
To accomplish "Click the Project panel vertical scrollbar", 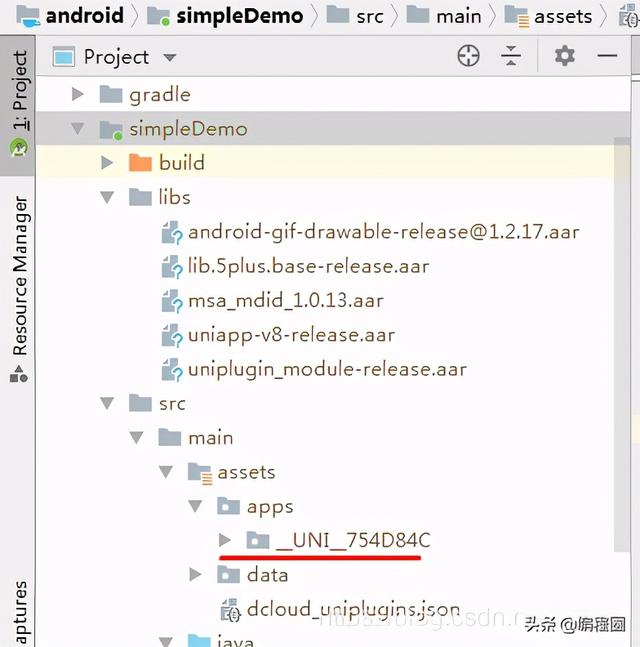I will coord(622,344).
